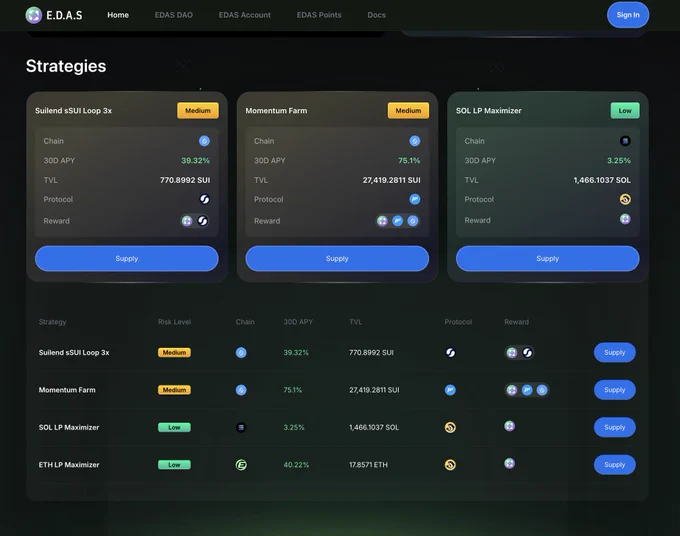This screenshot has height=536, width=680.
Task: Click Solana chain icon on SOL LP Maximizer card
Action: pos(625,141)
